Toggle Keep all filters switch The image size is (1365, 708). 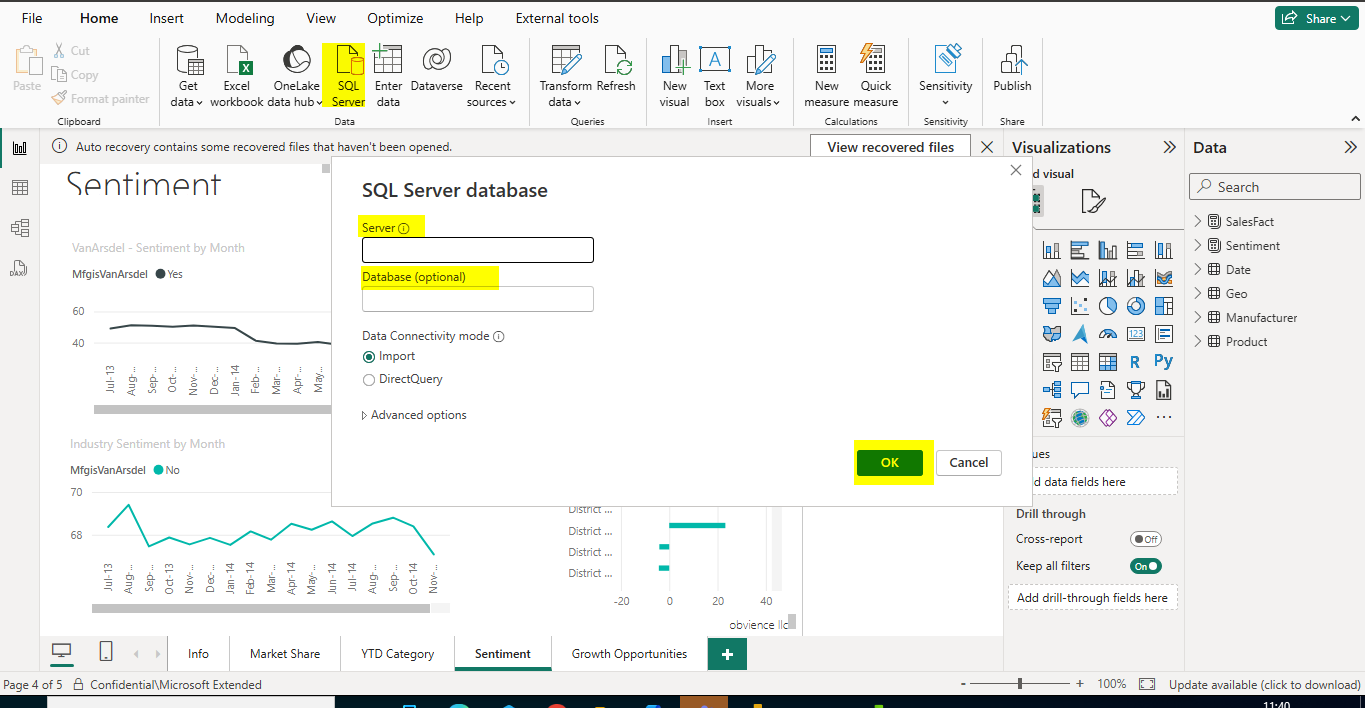pos(1146,566)
